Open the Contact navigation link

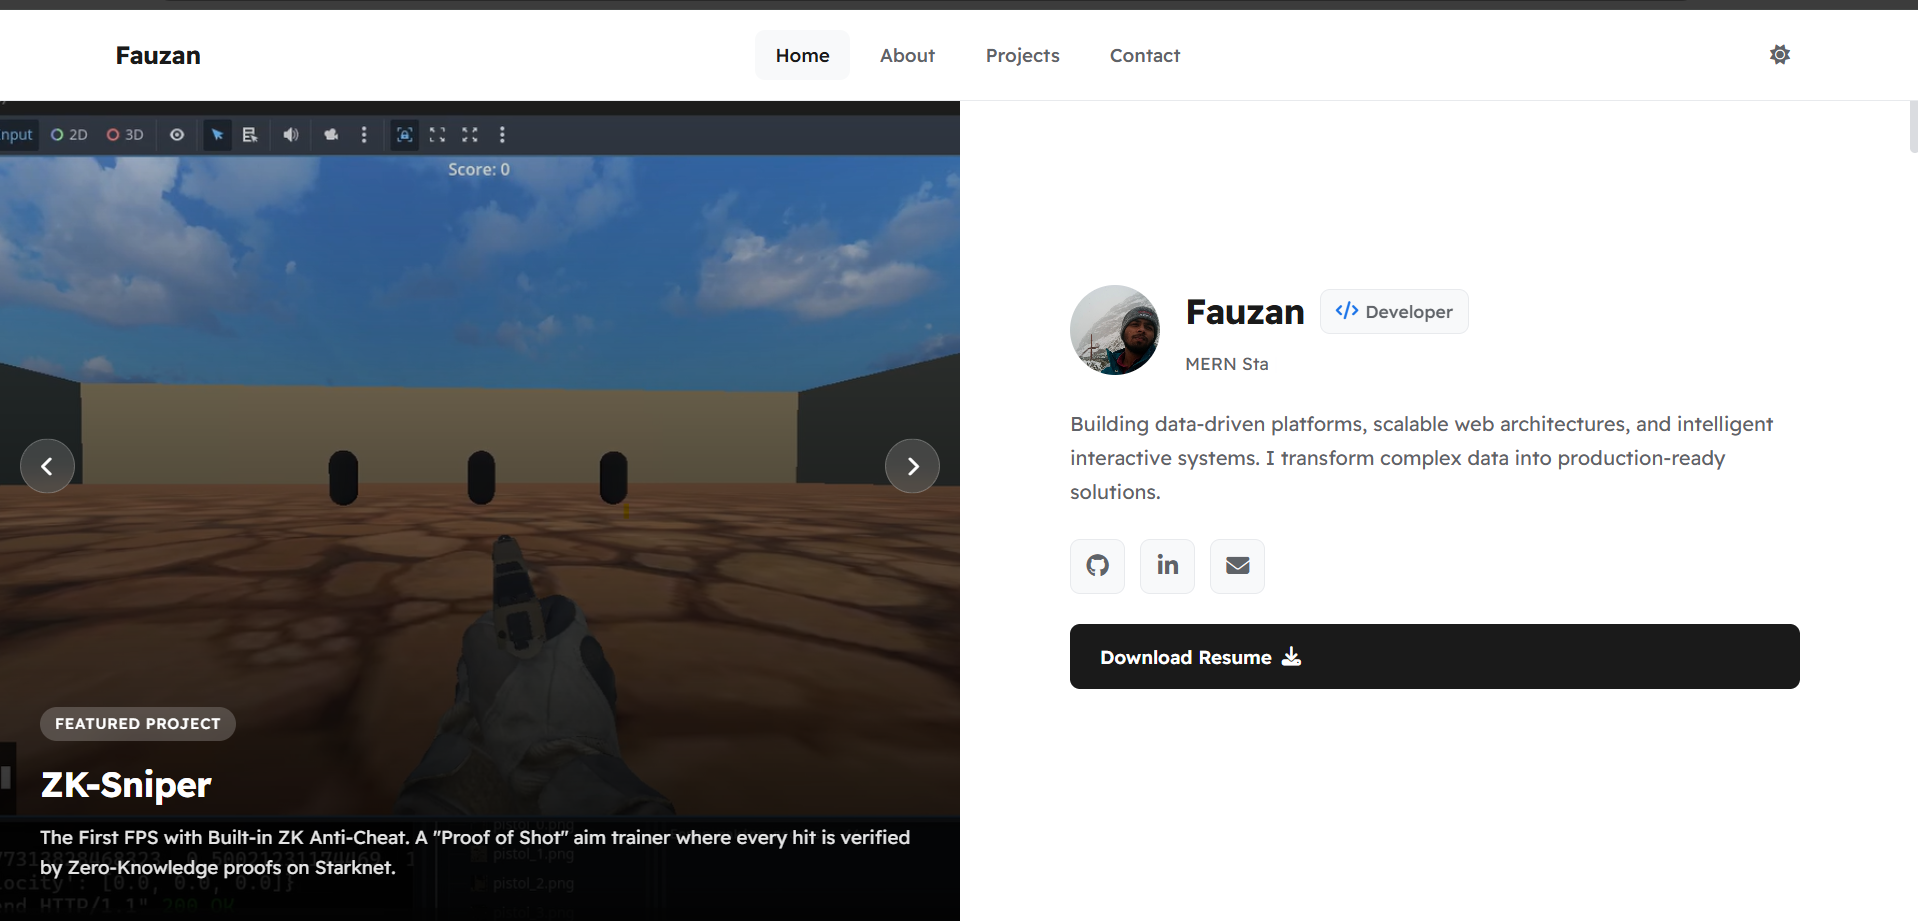1144,55
